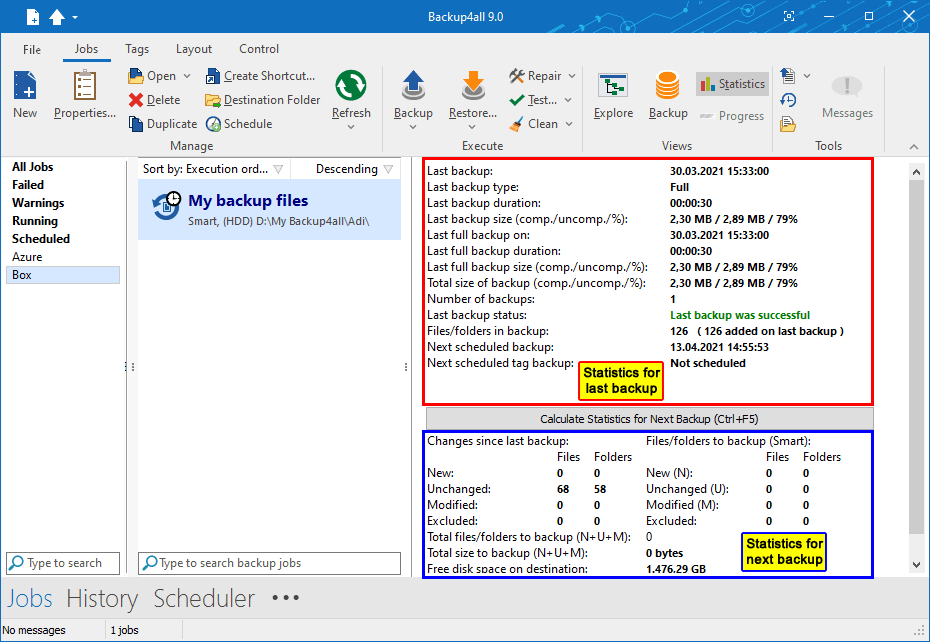
Task: Click the green Refresh icon
Action: click(x=351, y=86)
